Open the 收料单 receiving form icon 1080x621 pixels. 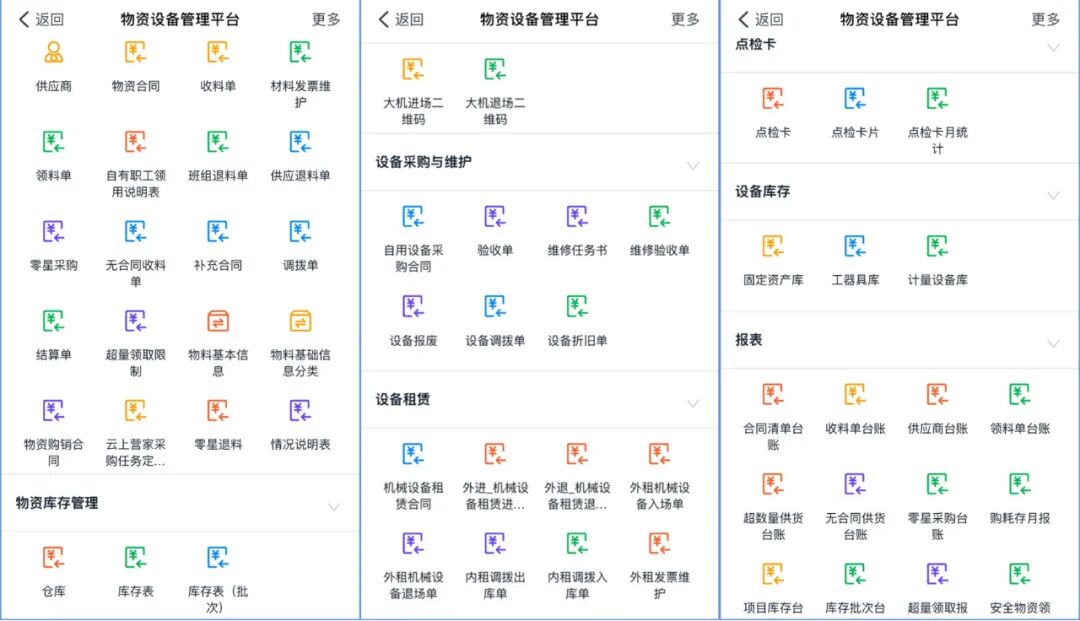218,60
